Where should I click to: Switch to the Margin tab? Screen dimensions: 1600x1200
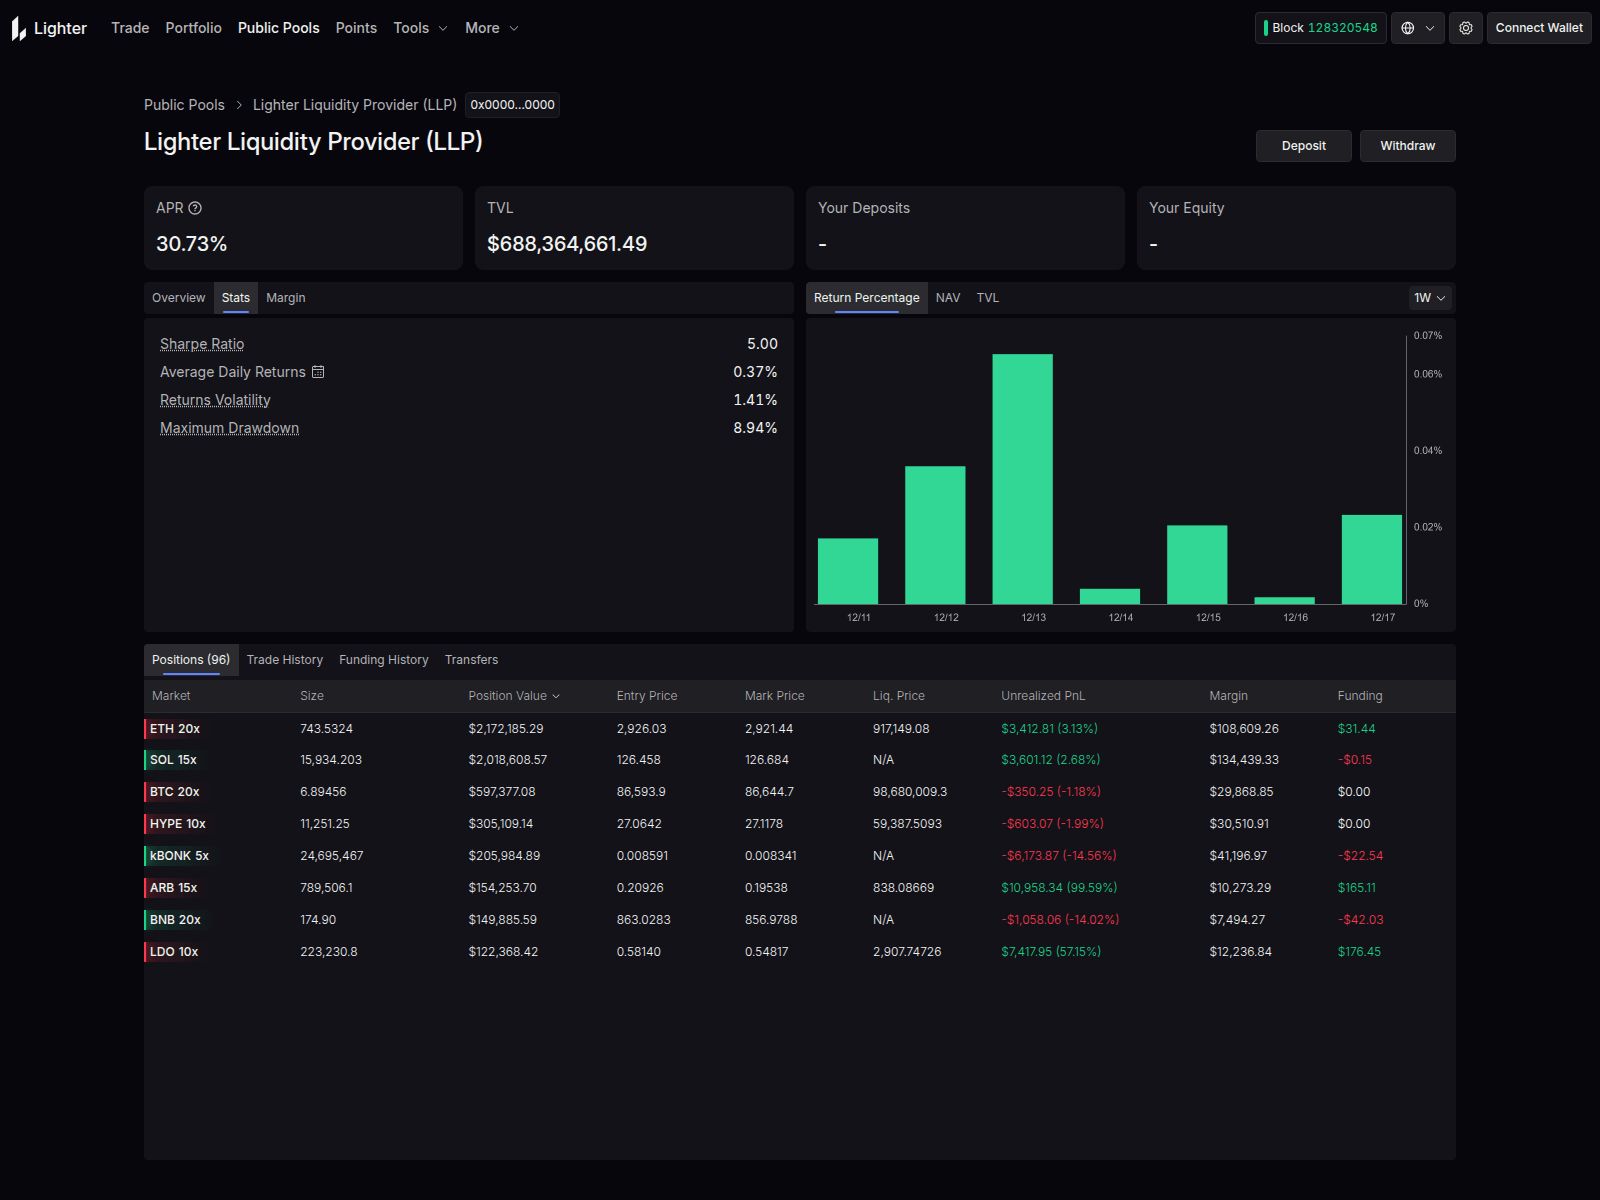pyautogui.click(x=286, y=298)
